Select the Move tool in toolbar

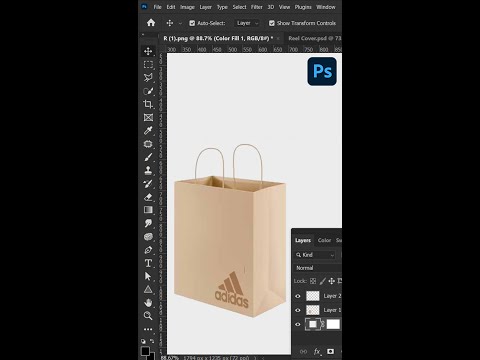click(x=148, y=51)
